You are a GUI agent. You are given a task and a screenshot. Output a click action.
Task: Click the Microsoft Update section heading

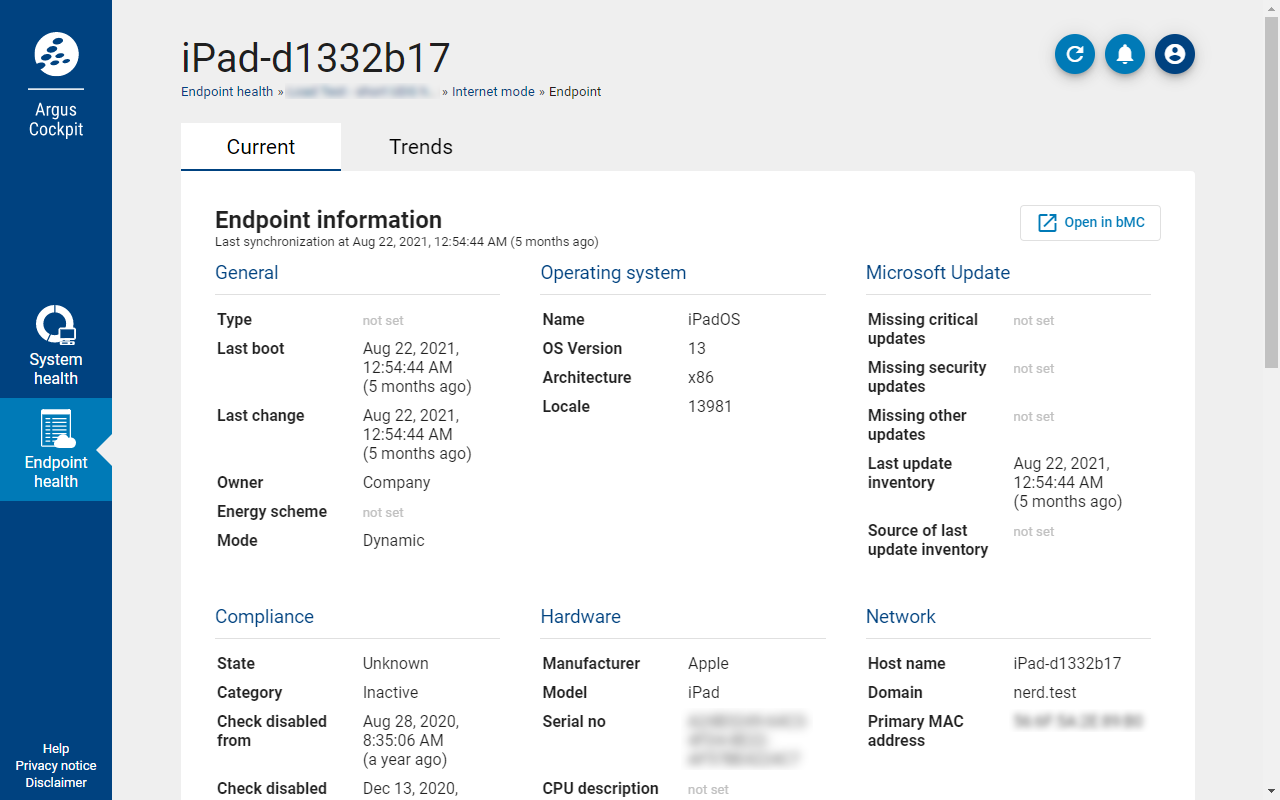(937, 273)
